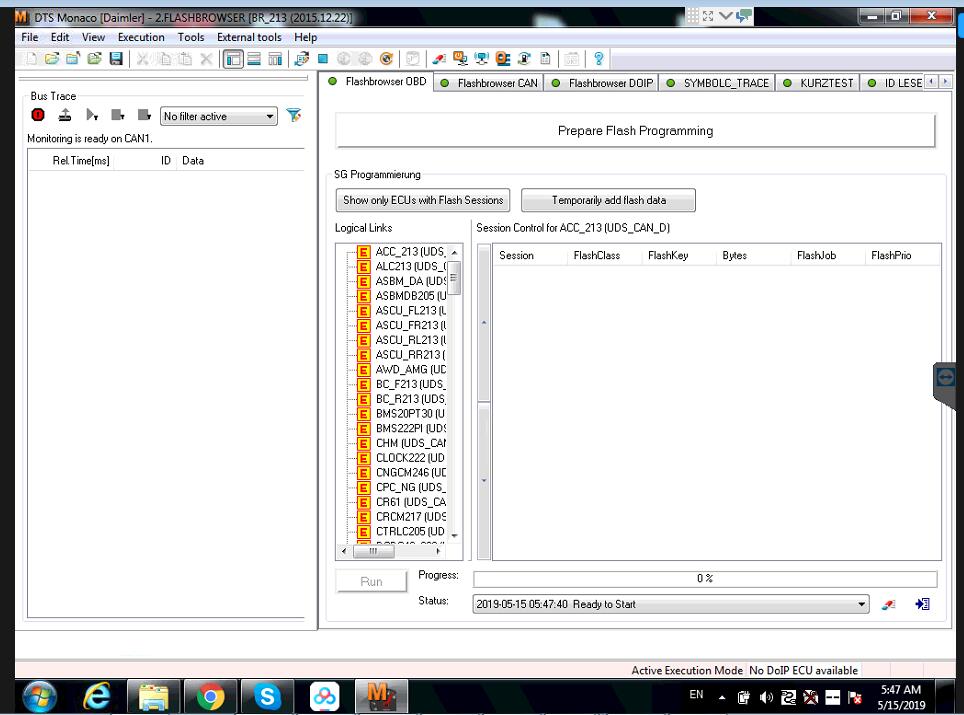Click the Logical Links vertical scrollbar thumb
Screen dimensions: 964x715
pyautogui.click(x=454, y=278)
